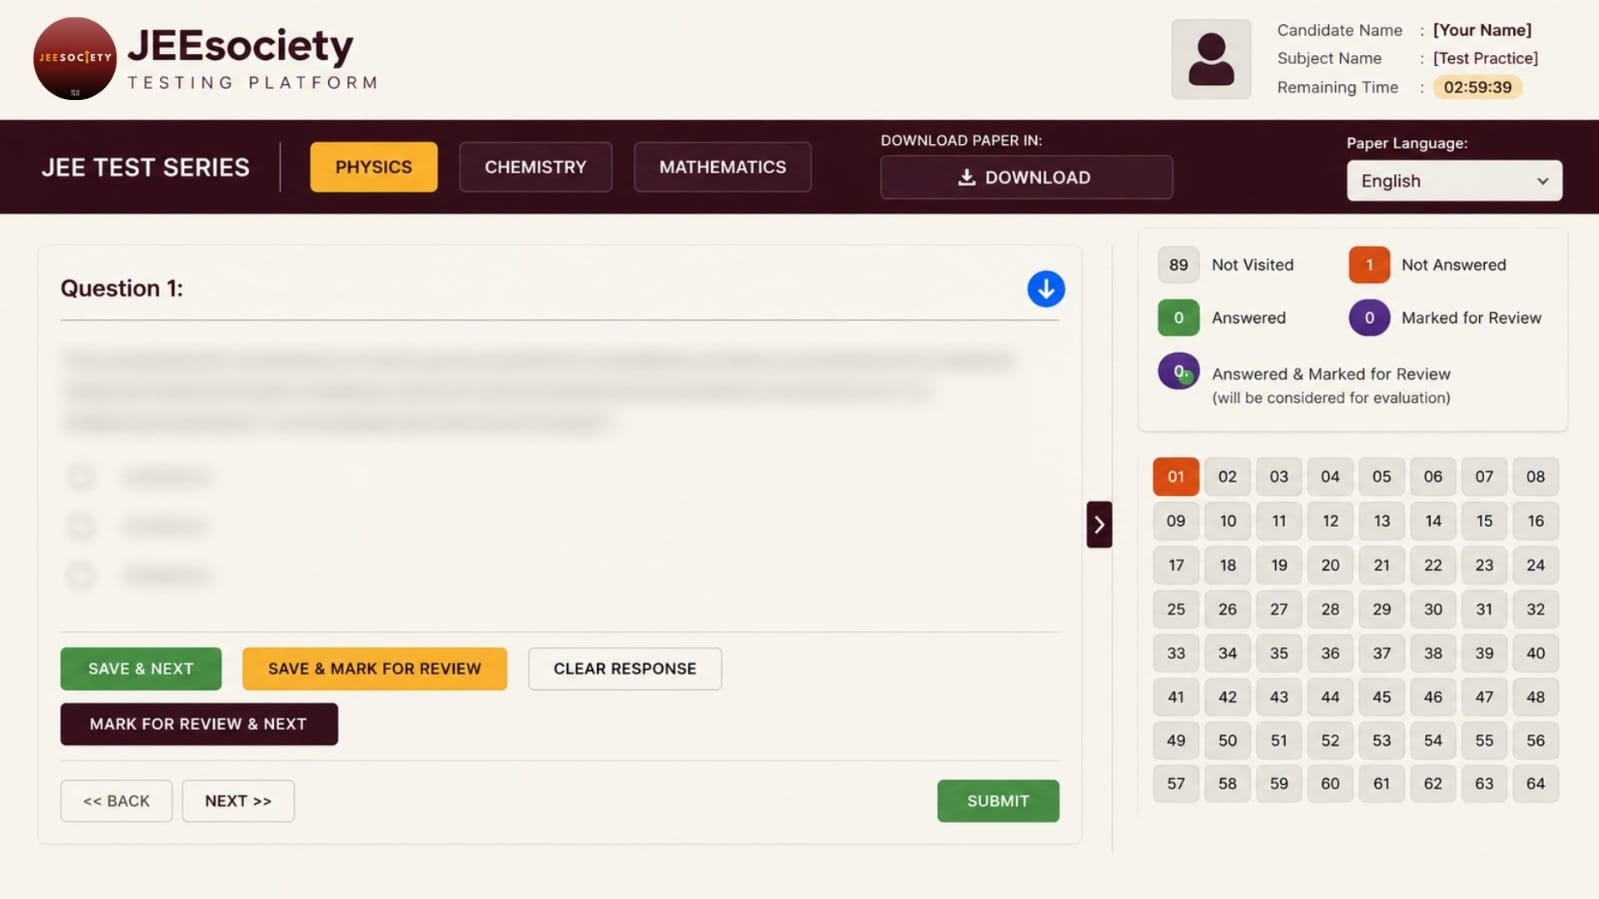
Task: Select the second answer option radio
Action: (81, 525)
